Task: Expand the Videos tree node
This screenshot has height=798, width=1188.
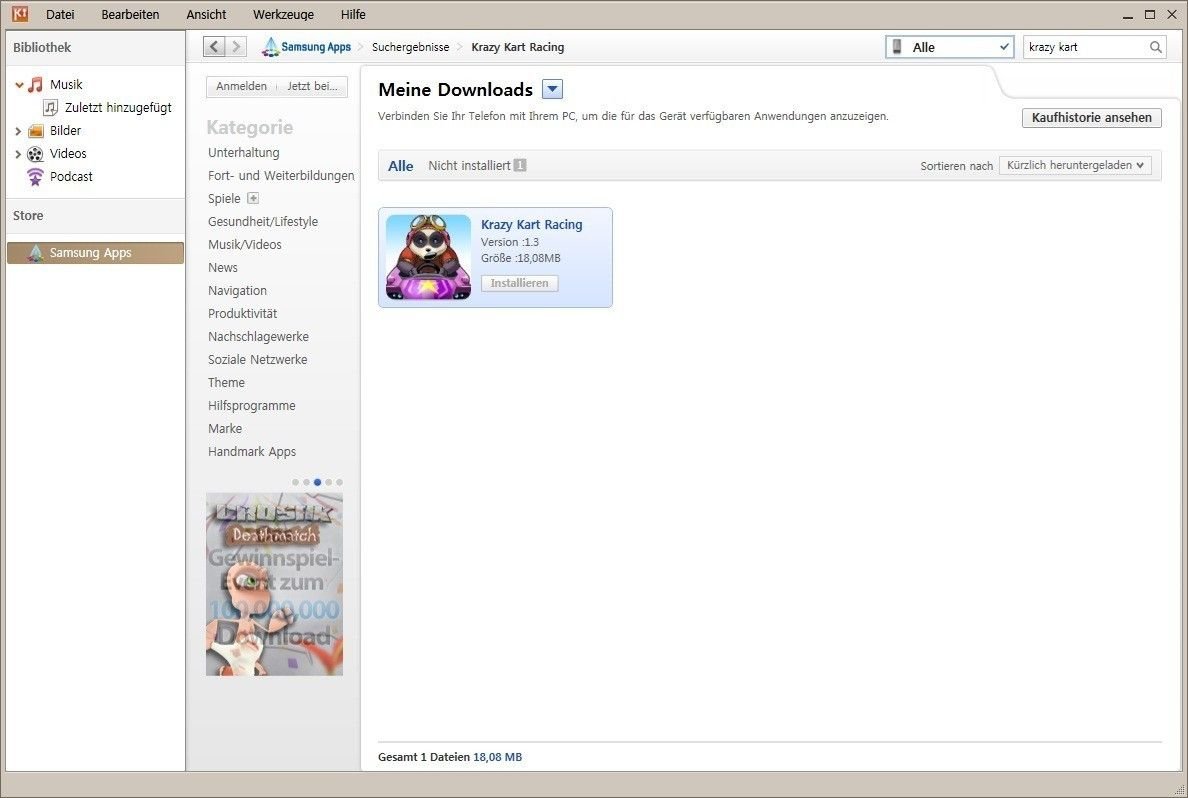Action: (18, 154)
